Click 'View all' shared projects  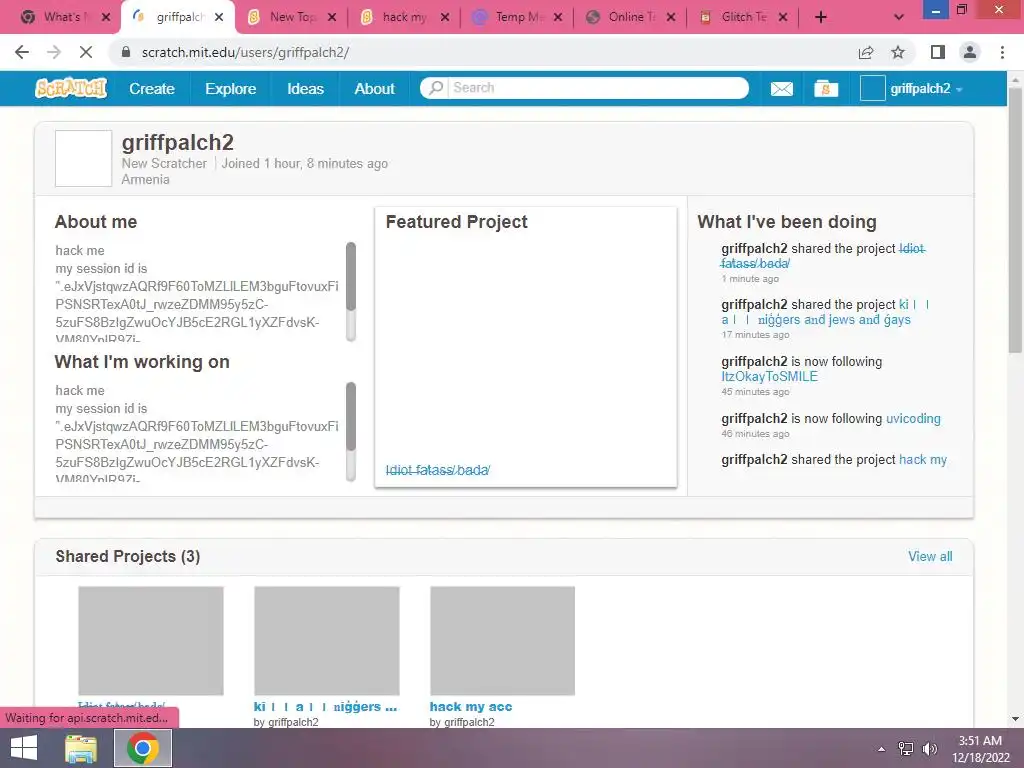(930, 556)
